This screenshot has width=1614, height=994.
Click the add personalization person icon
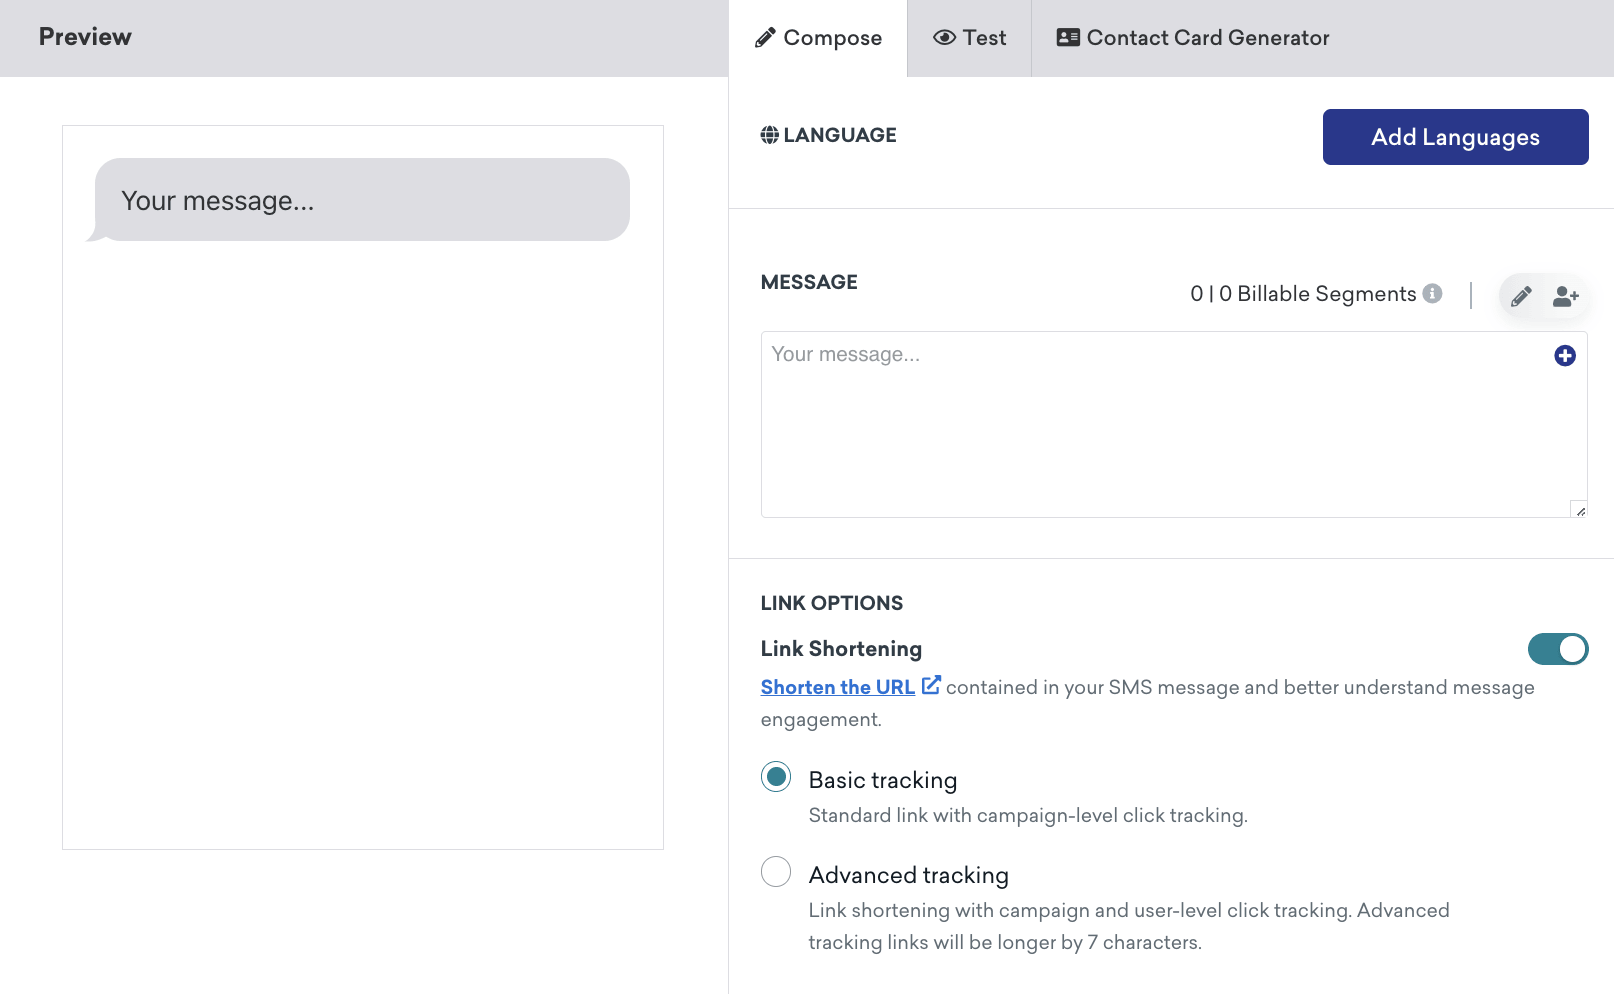coord(1564,296)
